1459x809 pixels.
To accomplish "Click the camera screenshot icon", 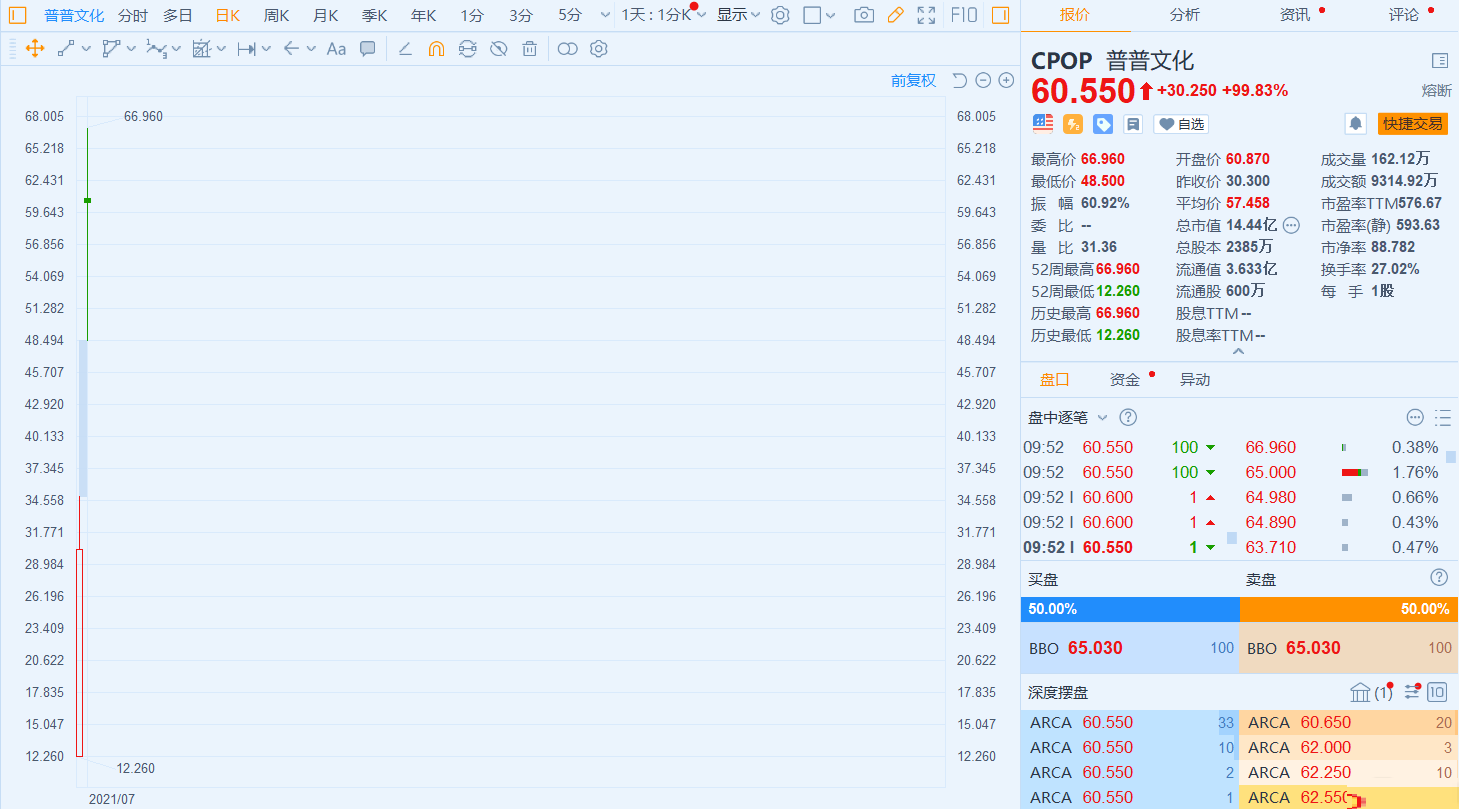I will tap(864, 15).
